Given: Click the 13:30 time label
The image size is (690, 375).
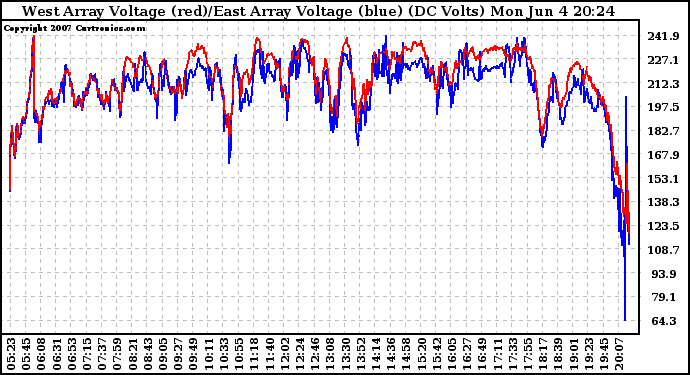Looking at the screenshot, I should pos(346,354).
